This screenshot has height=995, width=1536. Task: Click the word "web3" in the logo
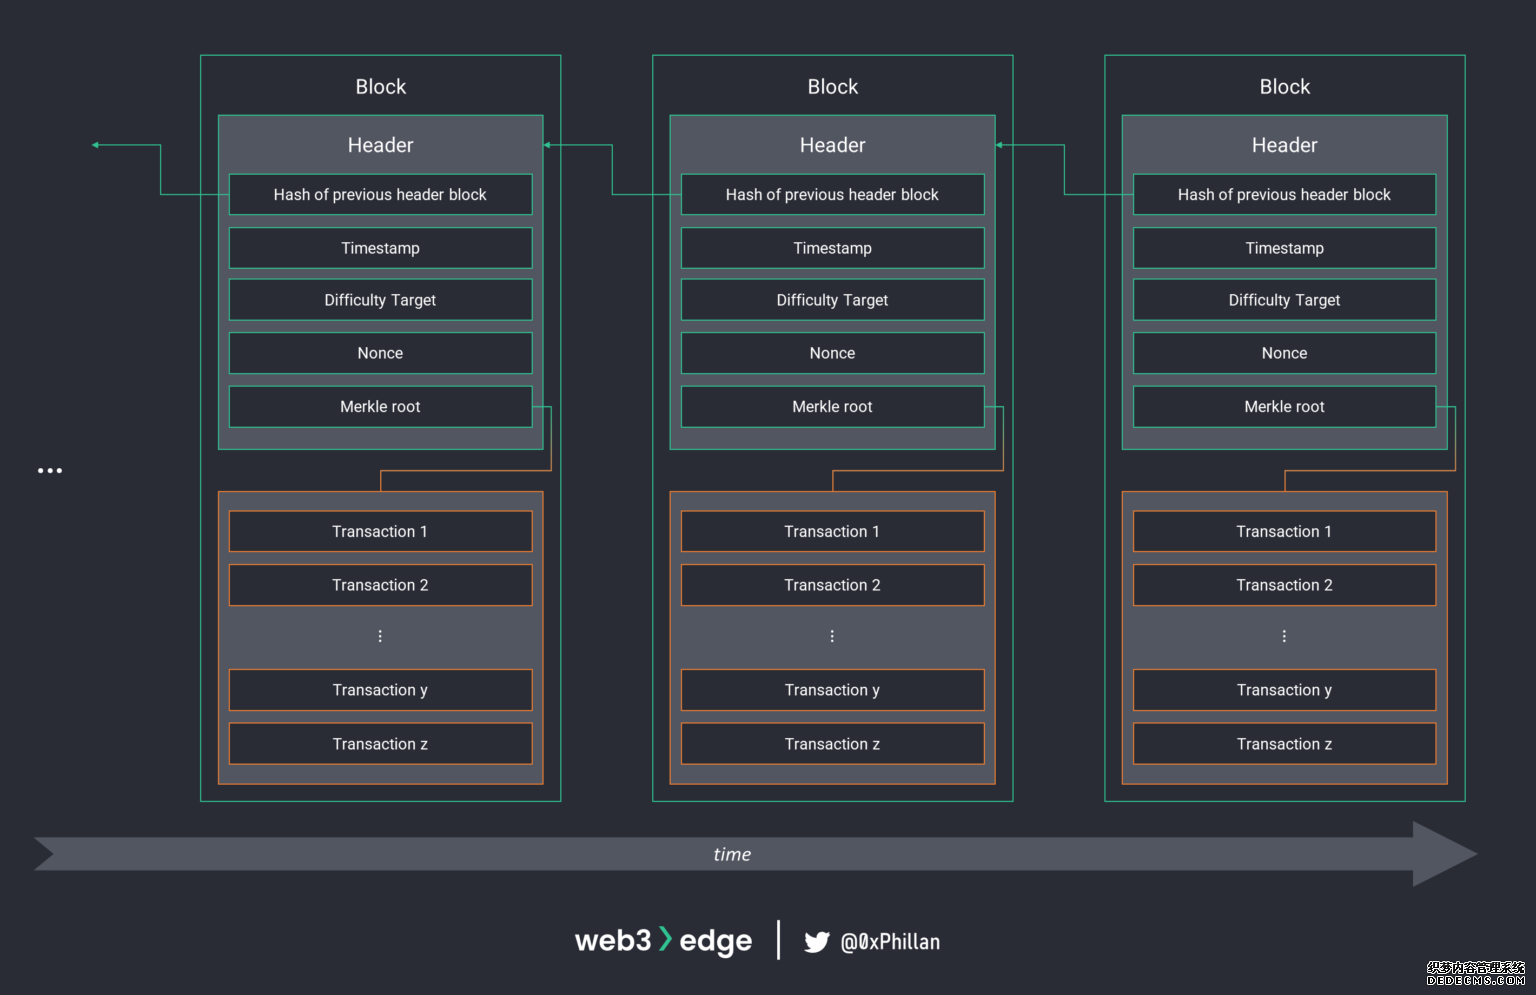(613, 940)
